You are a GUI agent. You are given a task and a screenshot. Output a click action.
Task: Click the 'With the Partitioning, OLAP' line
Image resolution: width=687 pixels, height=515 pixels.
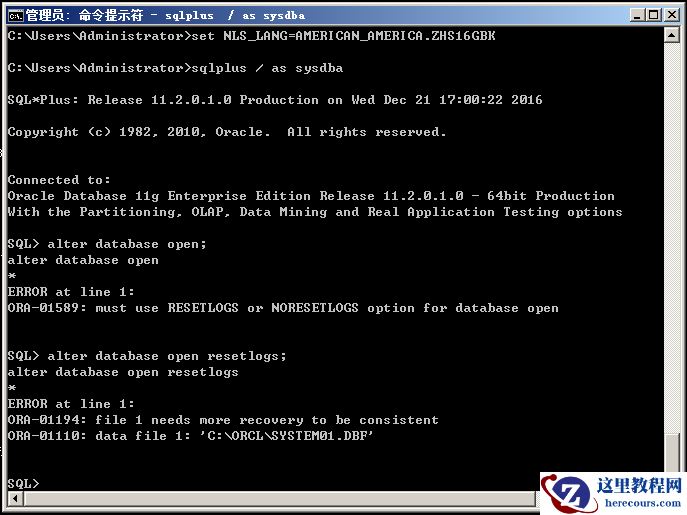pyautogui.click(x=315, y=212)
